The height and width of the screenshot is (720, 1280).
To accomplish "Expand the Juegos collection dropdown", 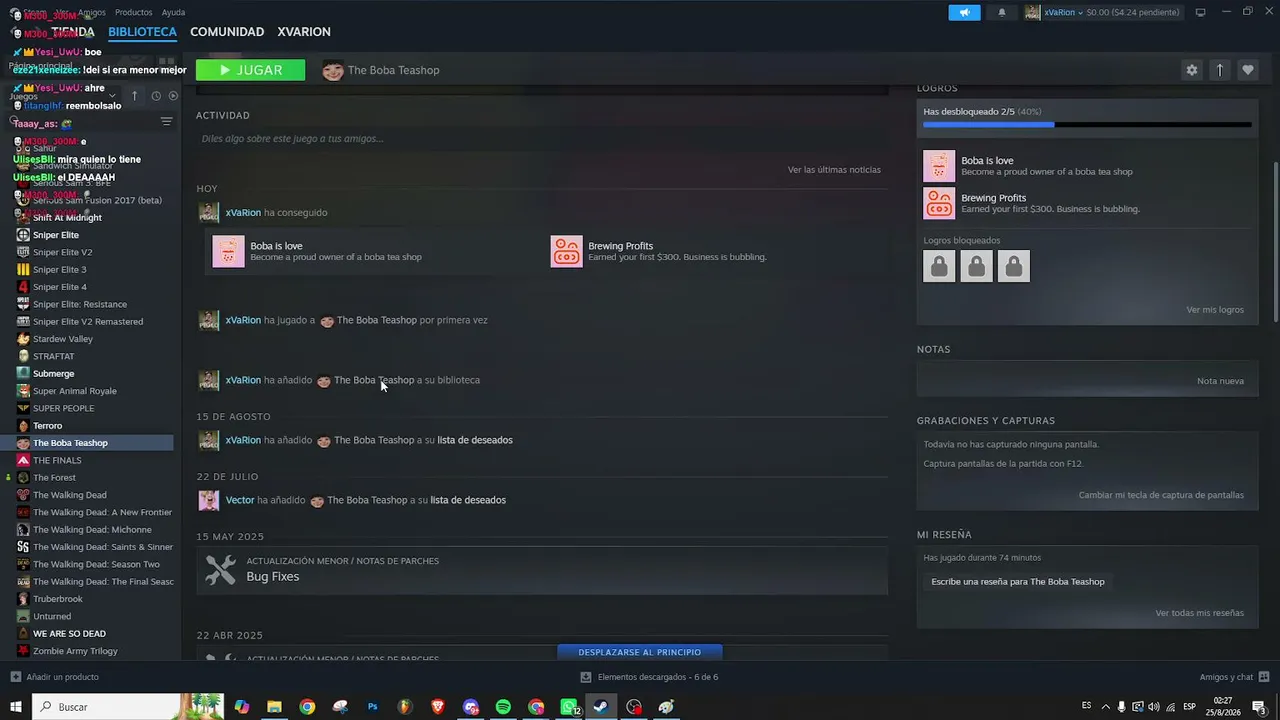I will point(112,96).
